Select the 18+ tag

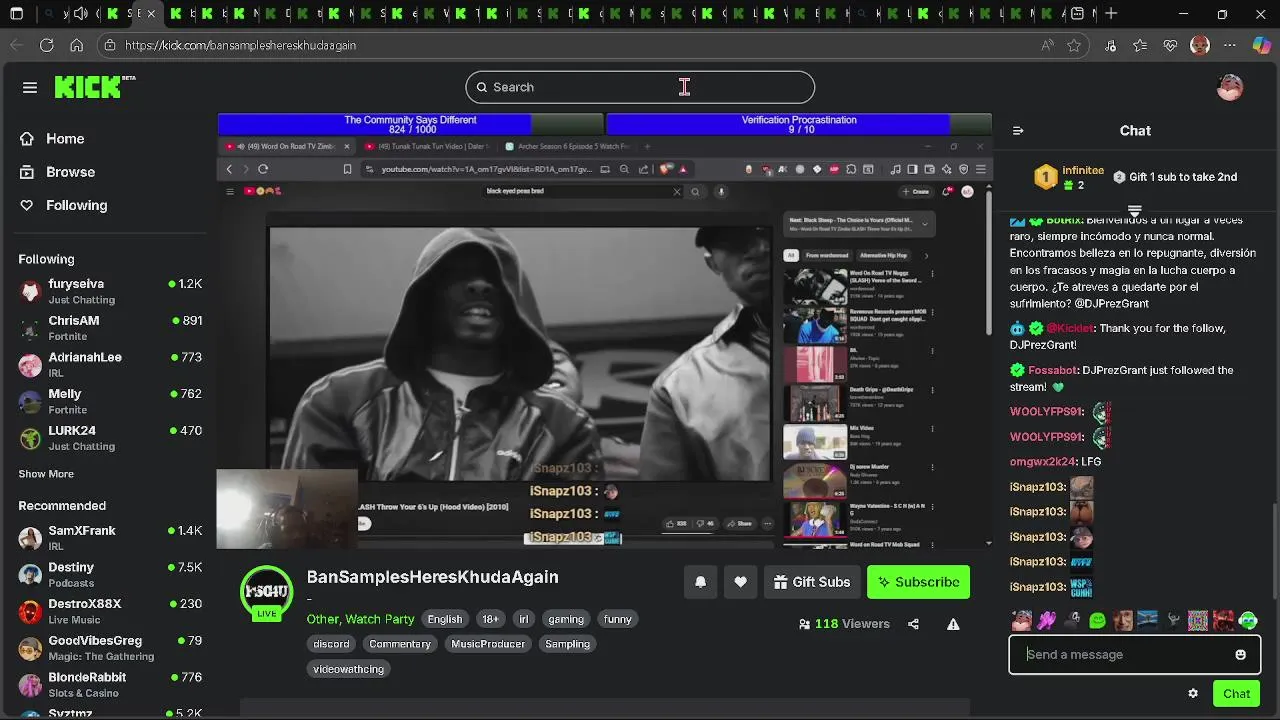(x=490, y=619)
